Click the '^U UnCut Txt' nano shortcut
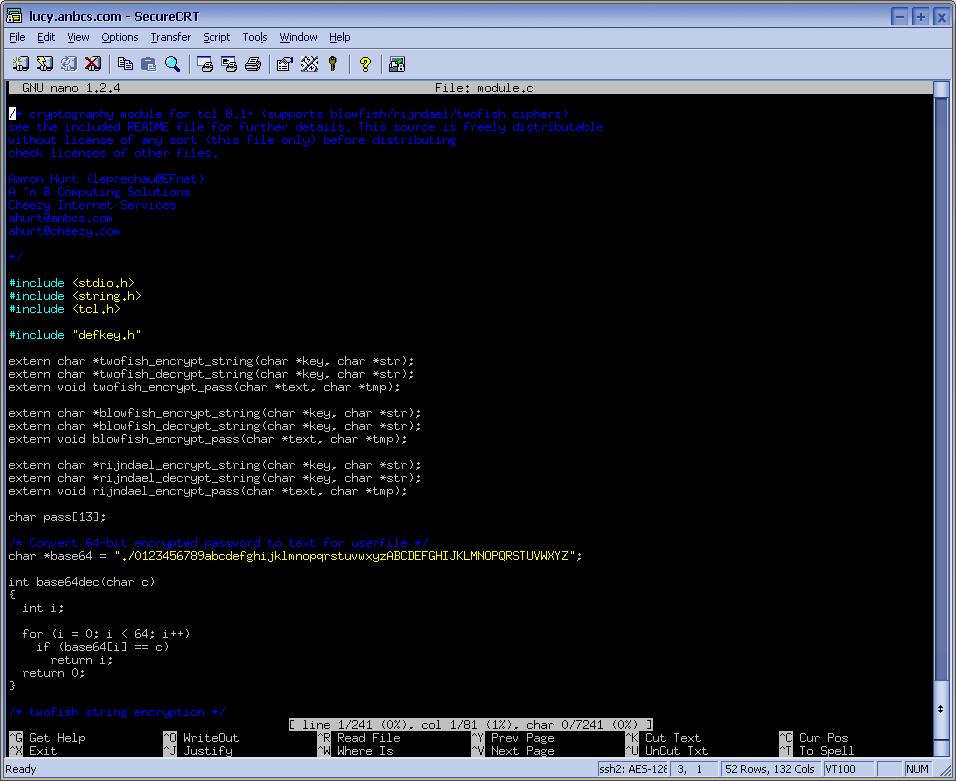This screenshot has width=956, height=781. (667, 751)
